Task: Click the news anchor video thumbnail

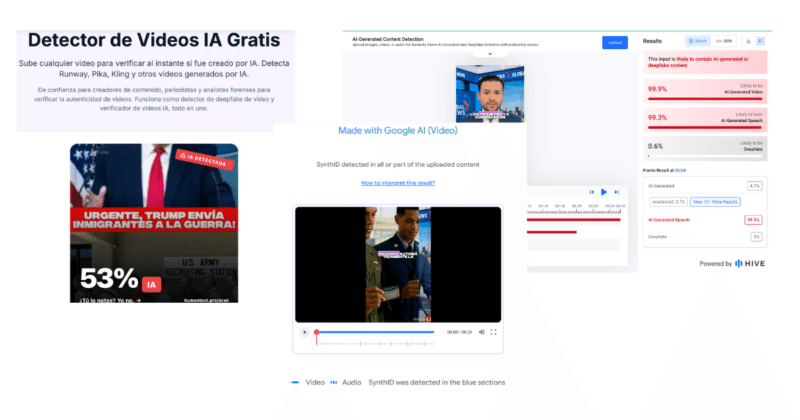Action: click(x=490, y=93)
